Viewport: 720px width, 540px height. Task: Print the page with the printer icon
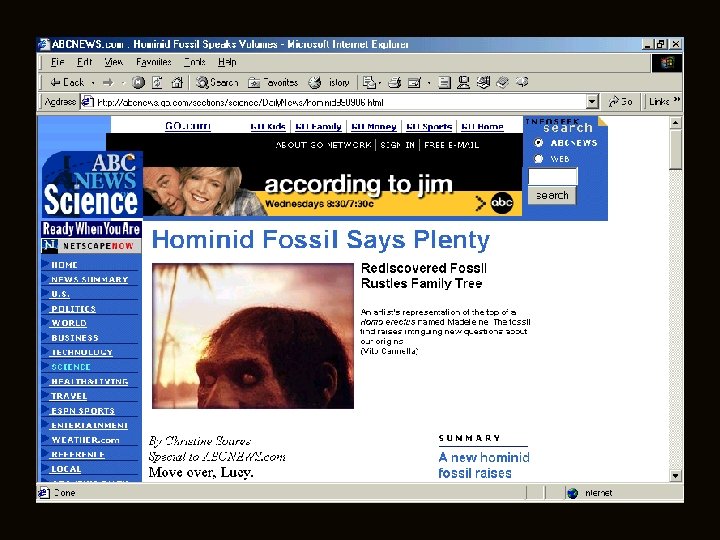pos(394,83)
